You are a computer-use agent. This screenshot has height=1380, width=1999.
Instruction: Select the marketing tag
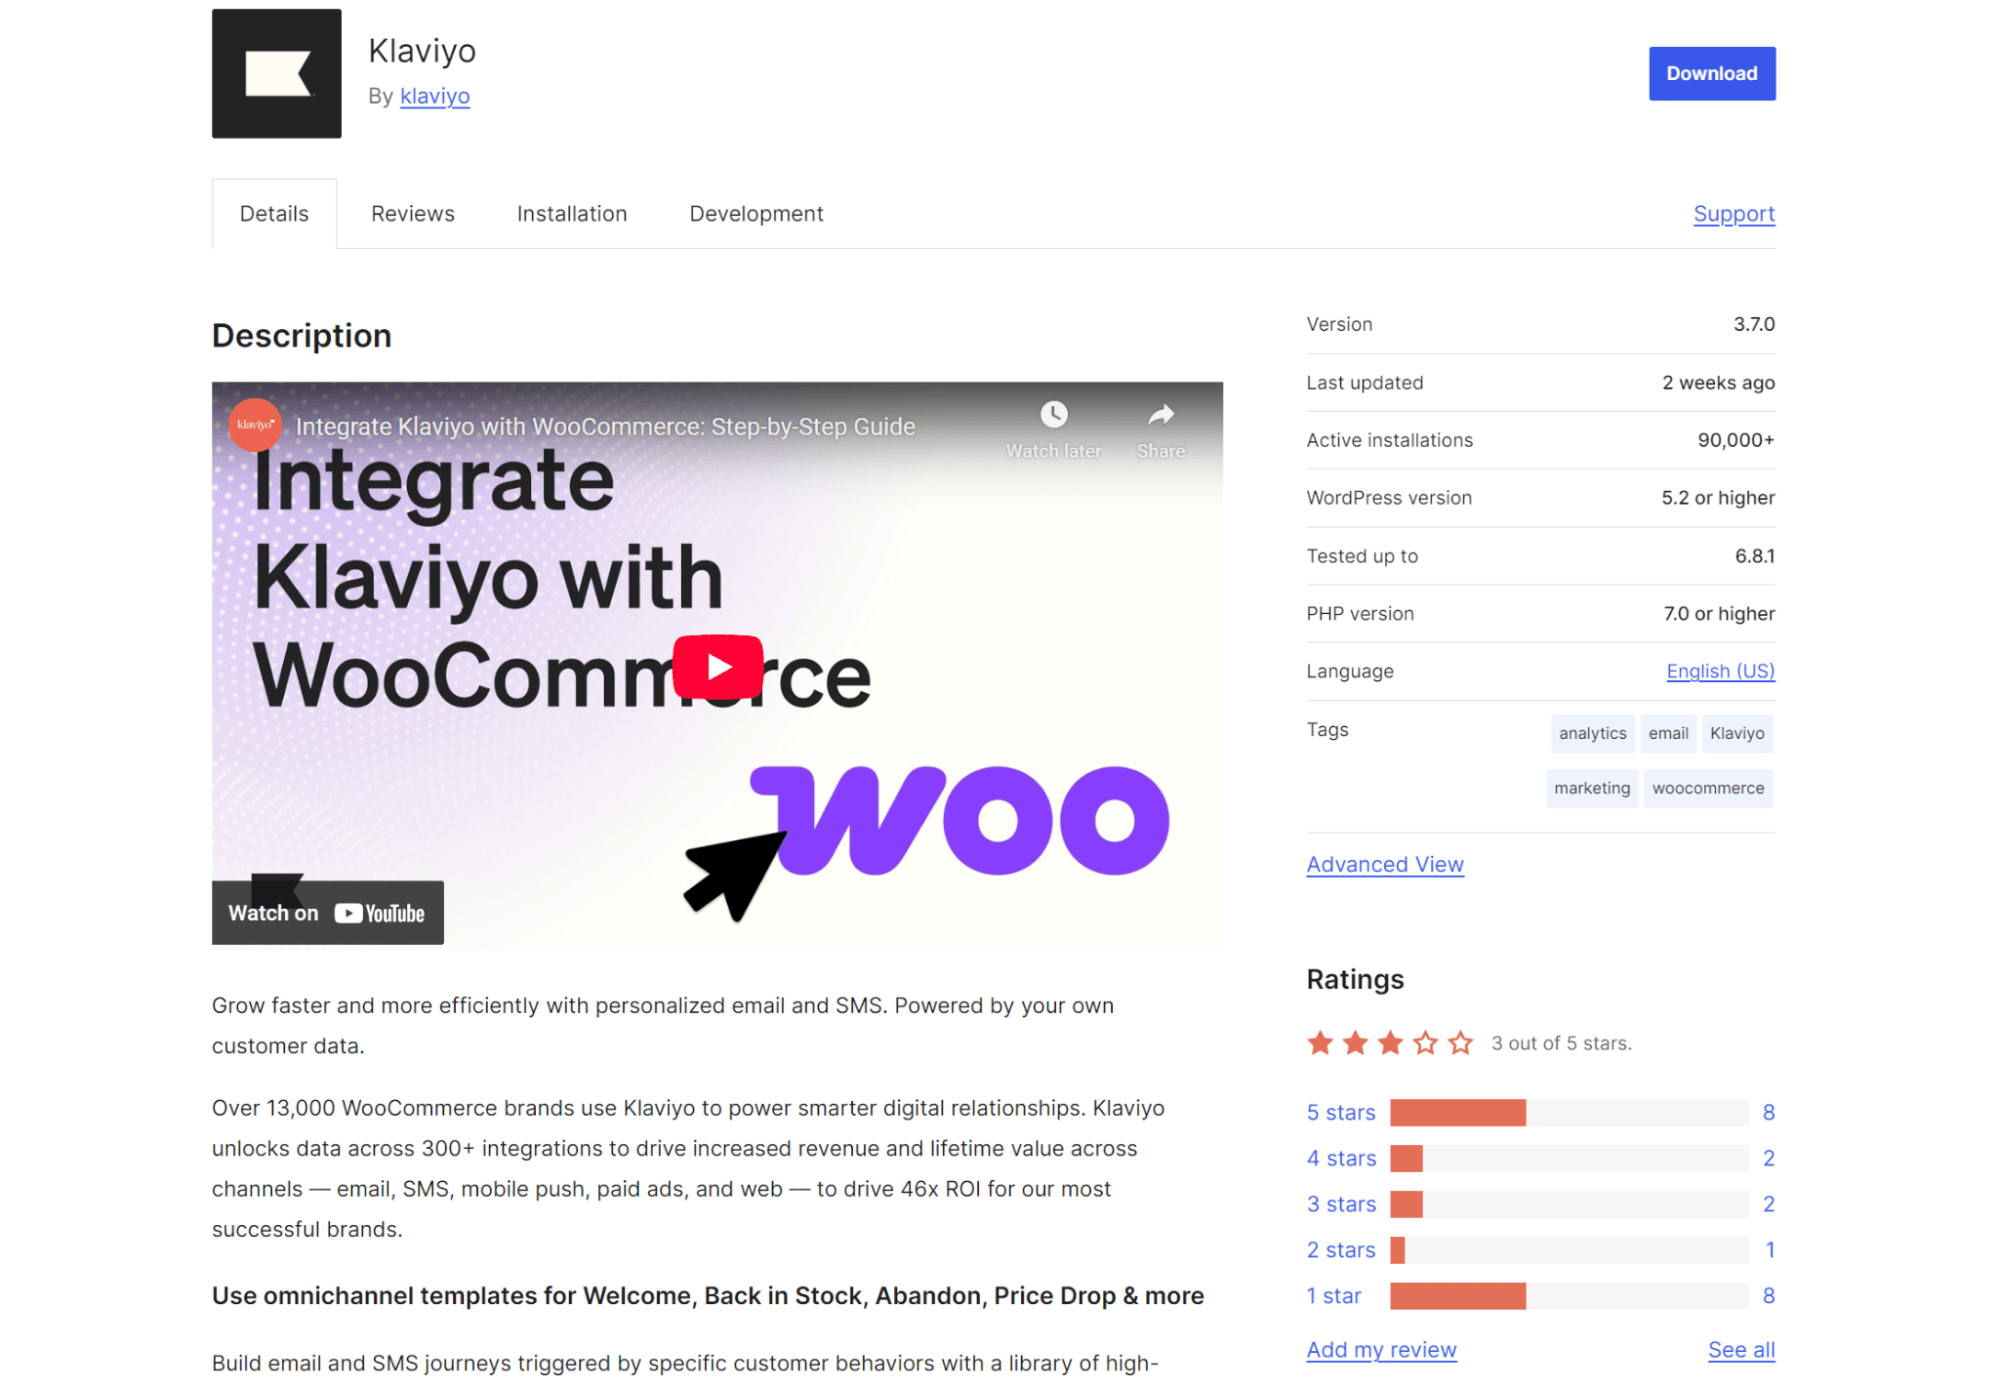1592,788
